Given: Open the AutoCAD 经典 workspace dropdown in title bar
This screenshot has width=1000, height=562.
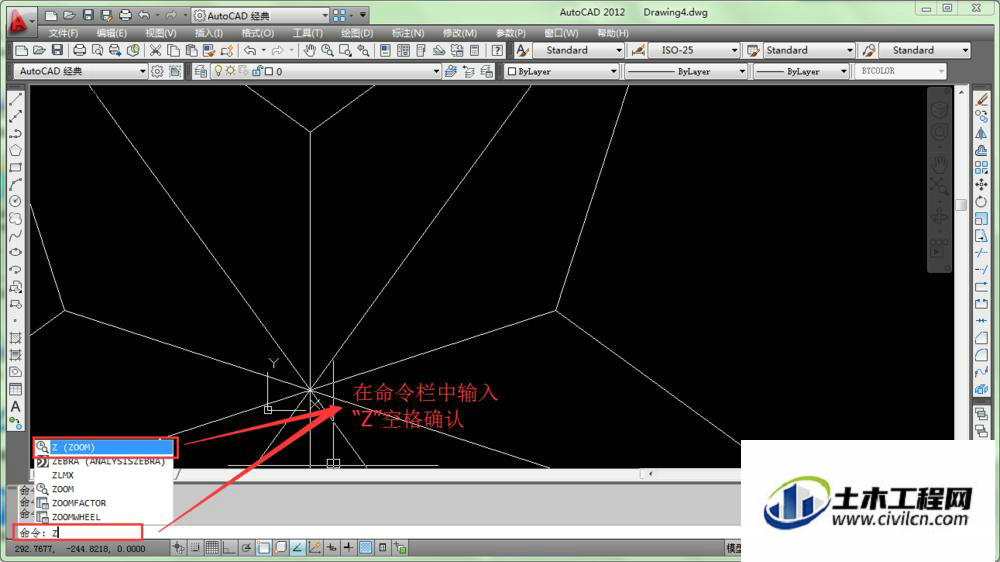Looking at the screenshot, I should pos(325,15).
